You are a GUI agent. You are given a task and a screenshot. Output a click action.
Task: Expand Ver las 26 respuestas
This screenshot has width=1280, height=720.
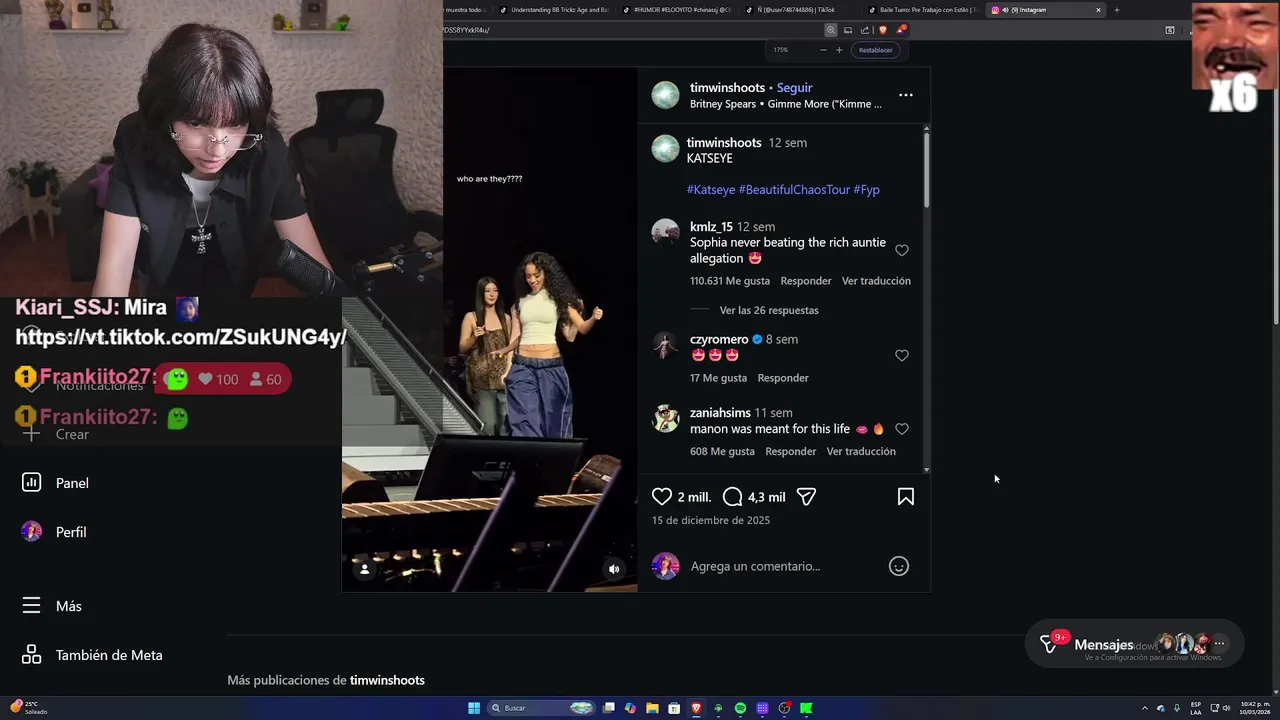769,310
